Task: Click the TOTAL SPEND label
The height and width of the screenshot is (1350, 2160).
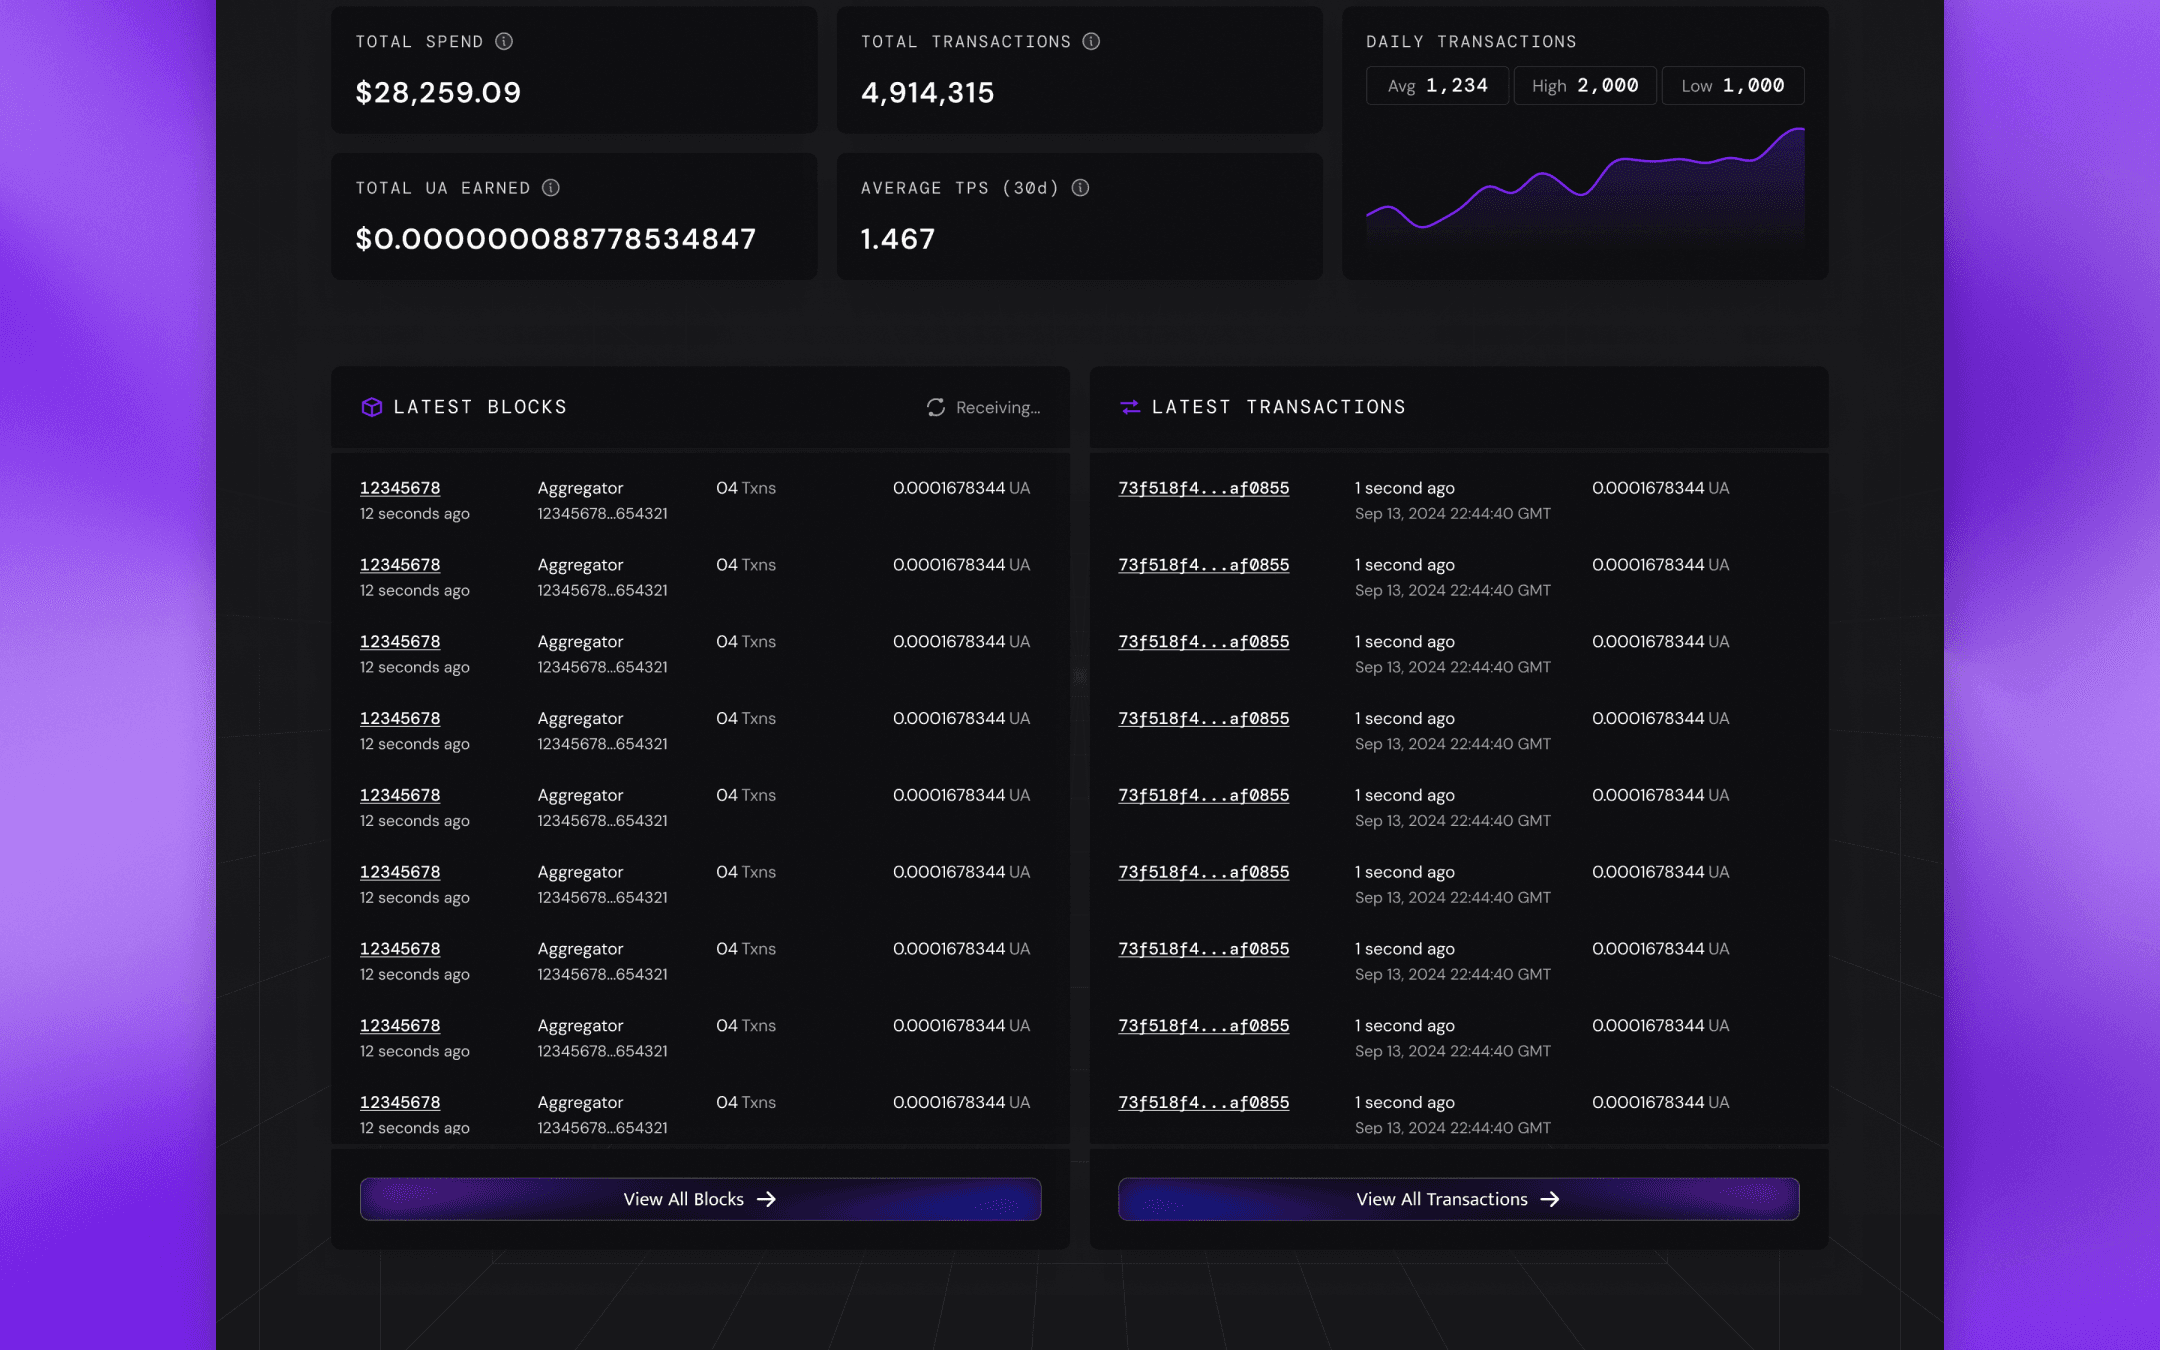Action: (x=419, y=42)
